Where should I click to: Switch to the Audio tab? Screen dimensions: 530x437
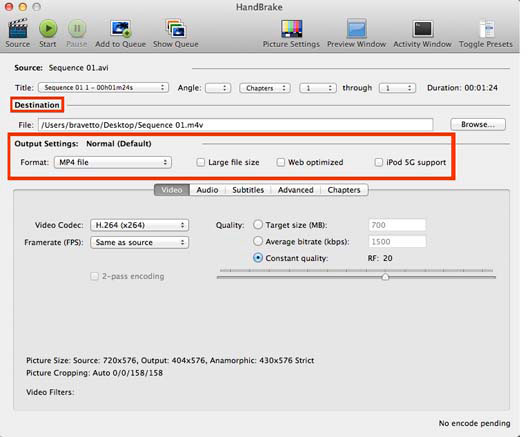point(207,190)
